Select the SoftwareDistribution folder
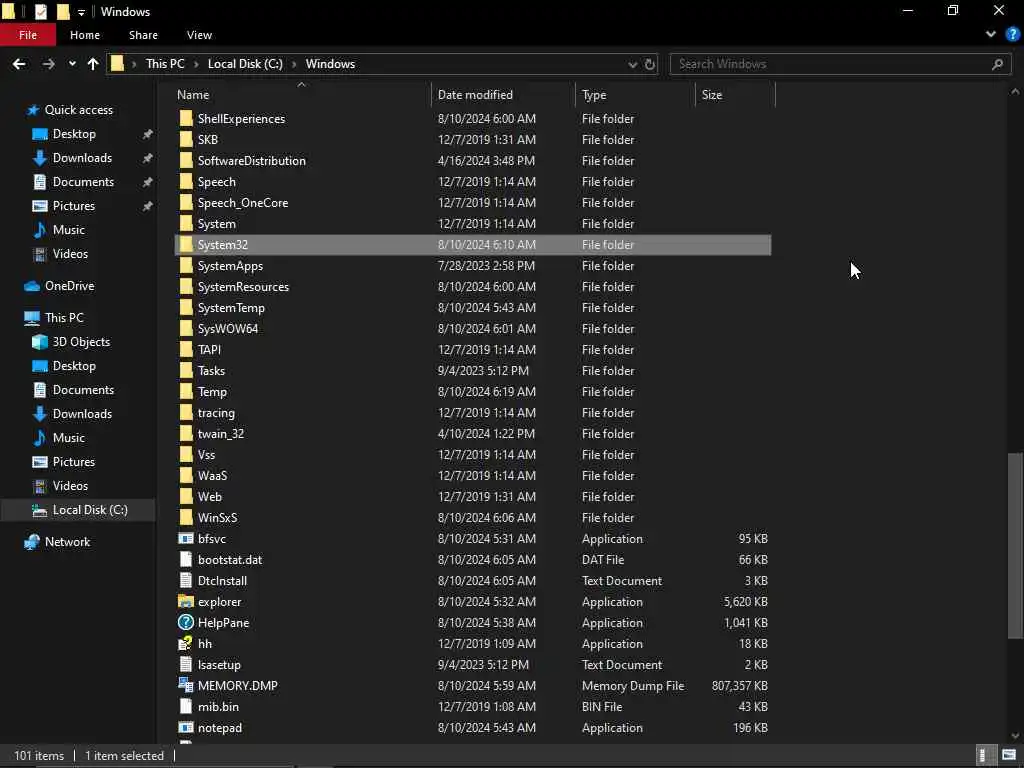Screen dimensions: 1024x768 coord(251,161)
